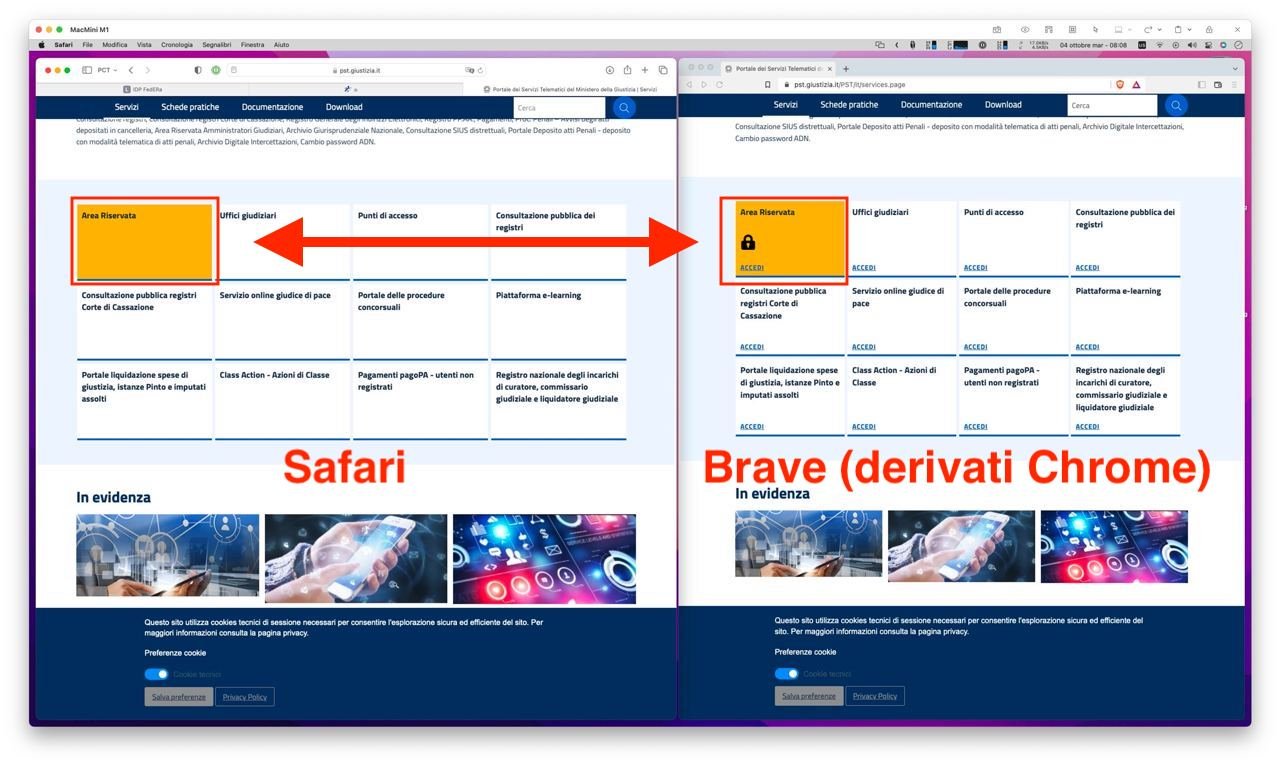Image resolution: width=1280 pixels, height=765 pixels.
Task: Open the Segnalibri menu
Action: (217, 45)
